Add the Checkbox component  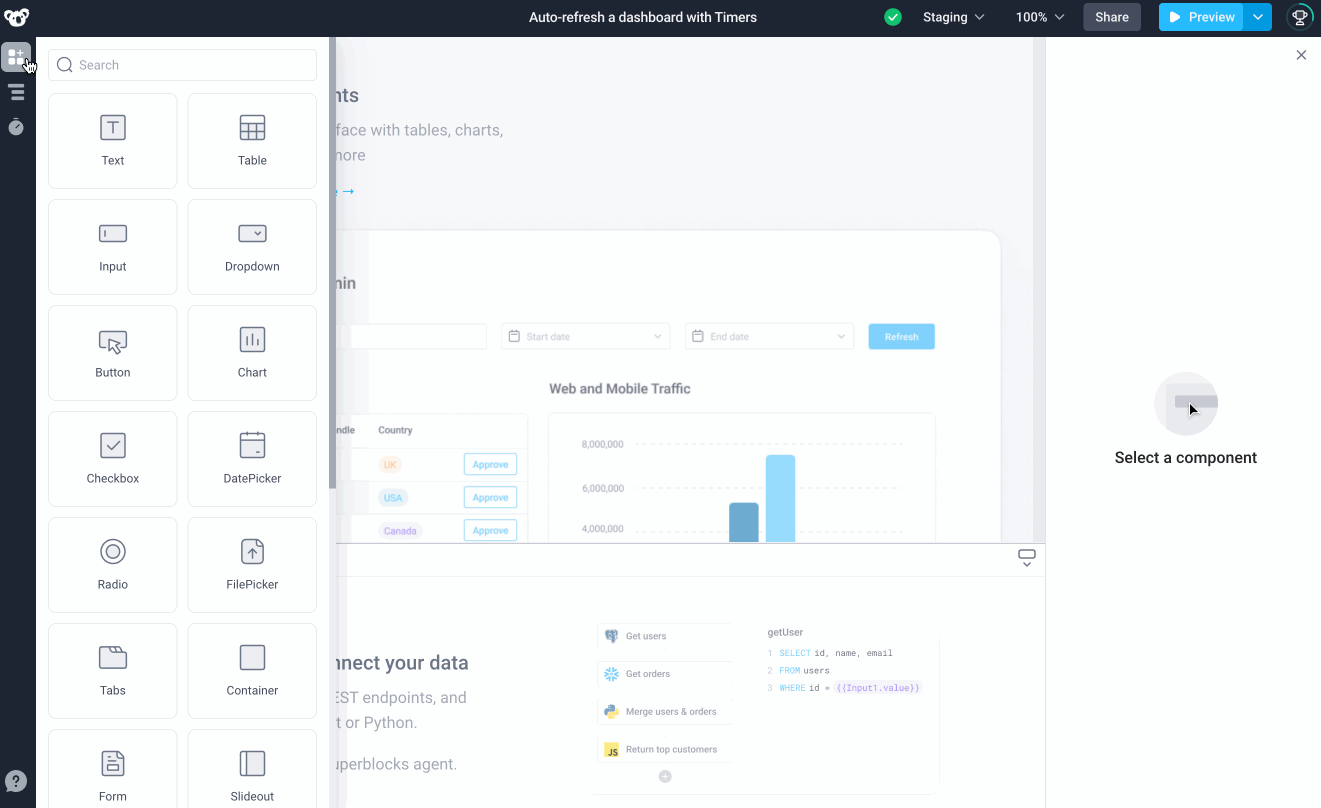113,459
